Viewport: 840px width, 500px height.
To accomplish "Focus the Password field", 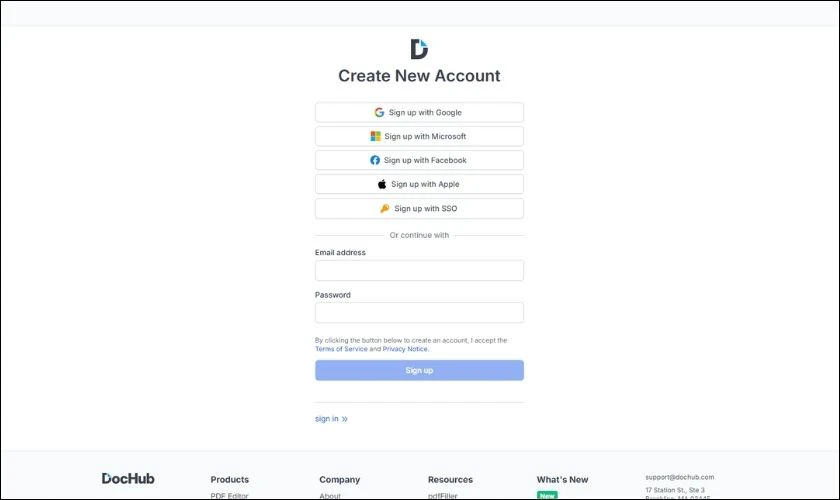I will point(419,313).
